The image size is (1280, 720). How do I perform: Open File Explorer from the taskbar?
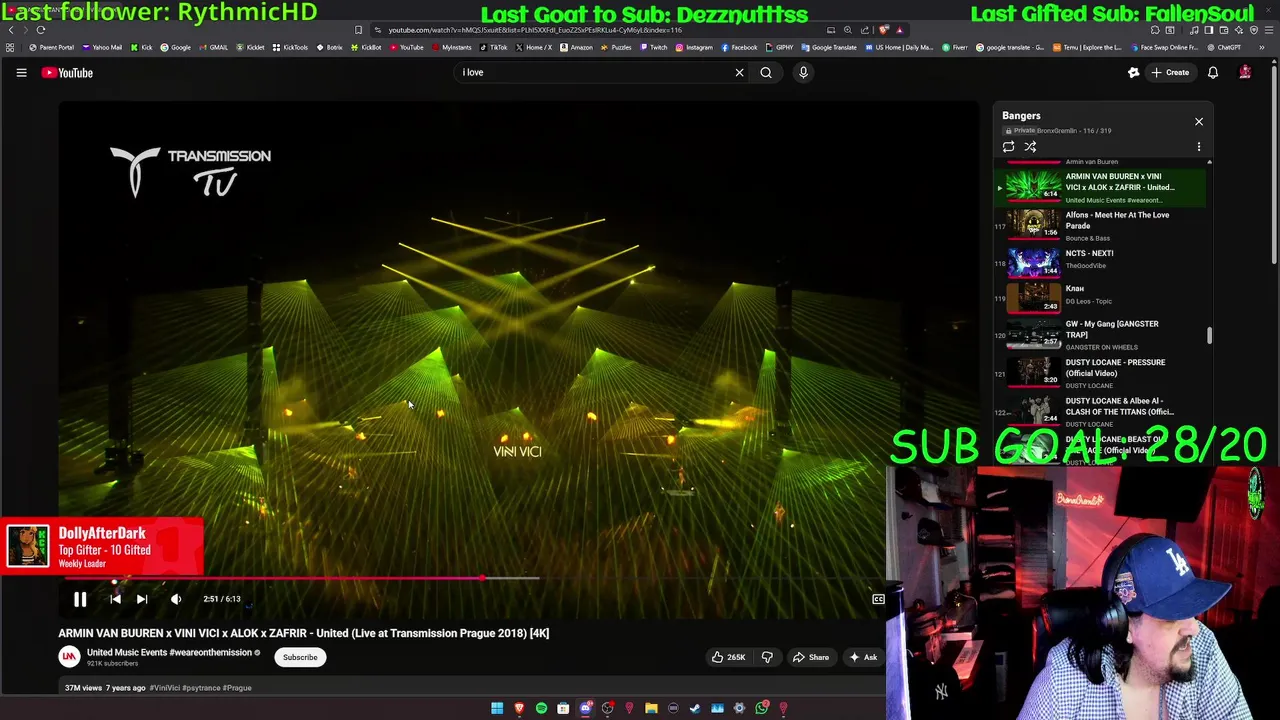pyautogui.click(x=651, y=708)
